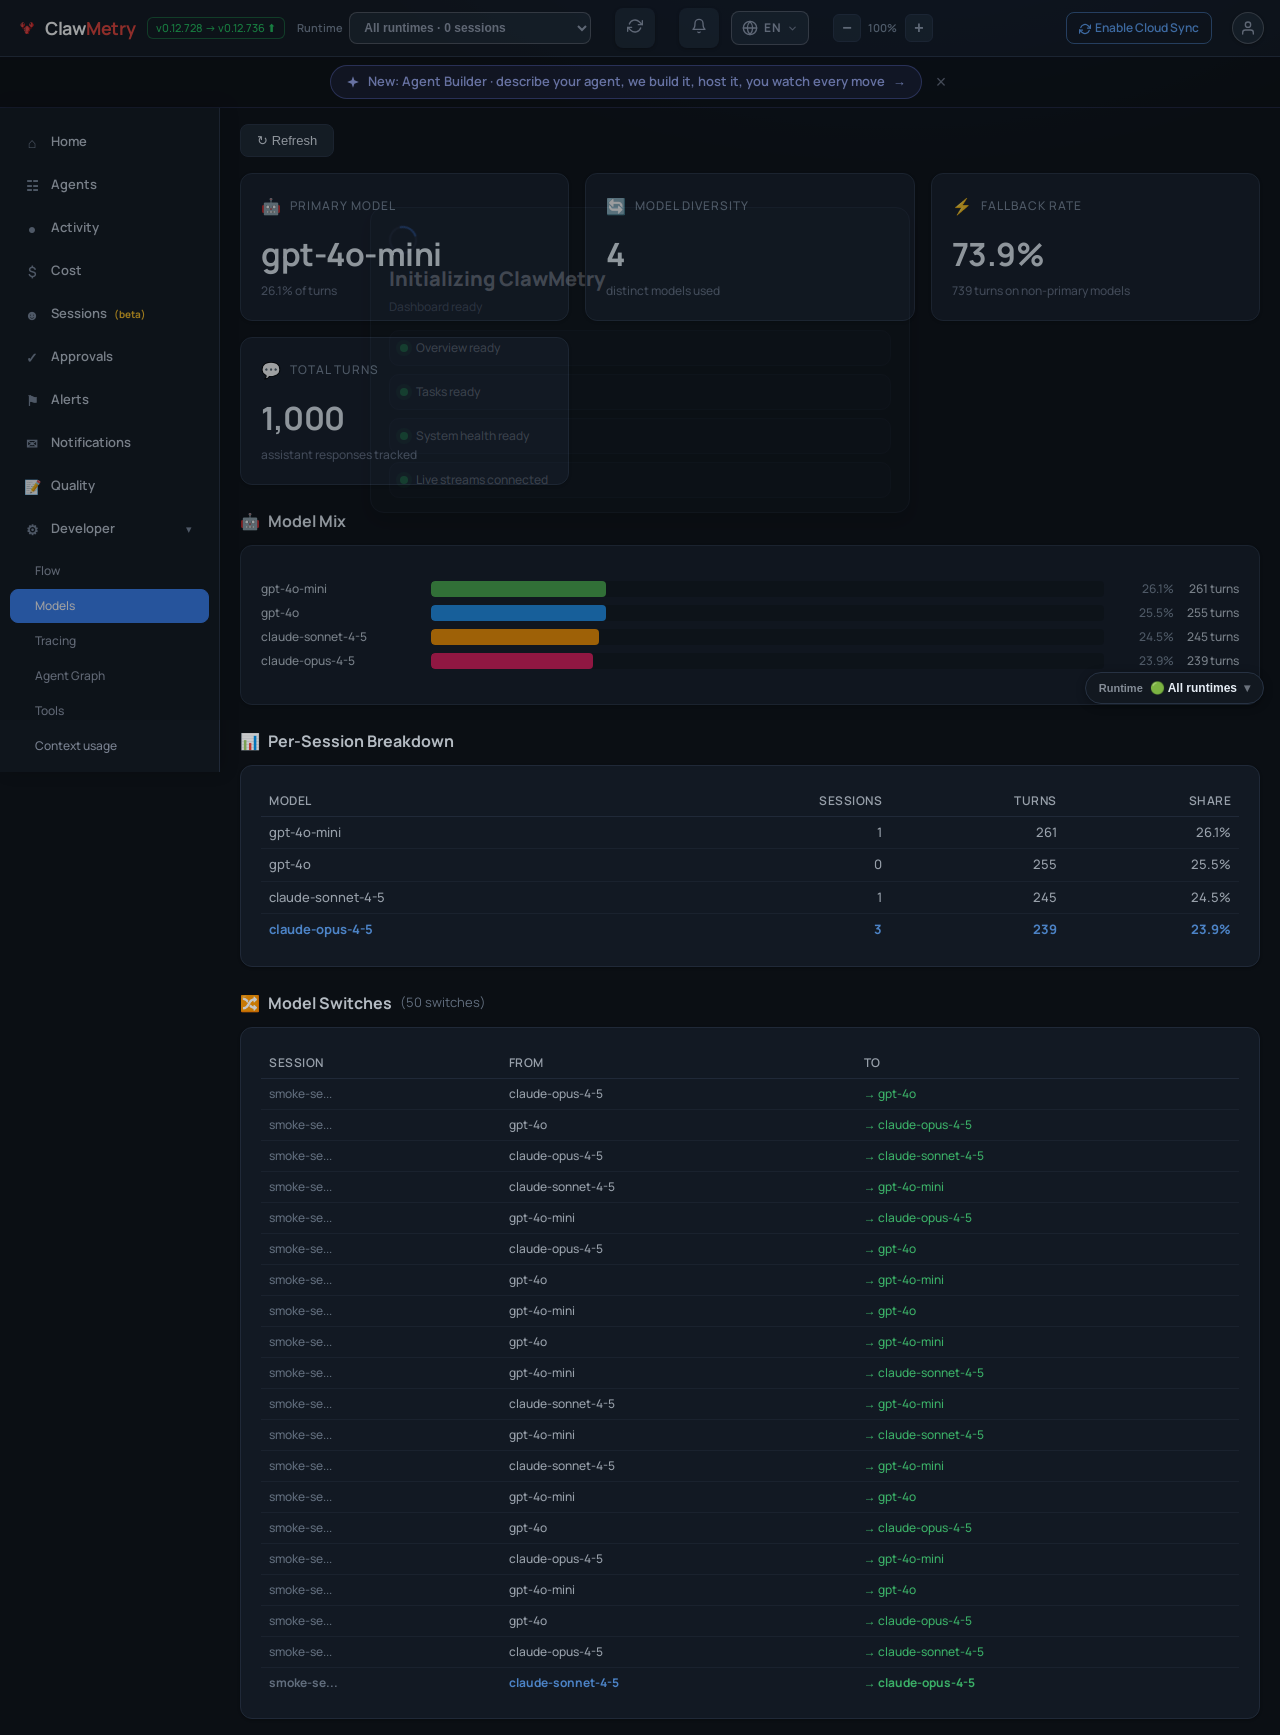Click the Refresh button

coord(287,141)
